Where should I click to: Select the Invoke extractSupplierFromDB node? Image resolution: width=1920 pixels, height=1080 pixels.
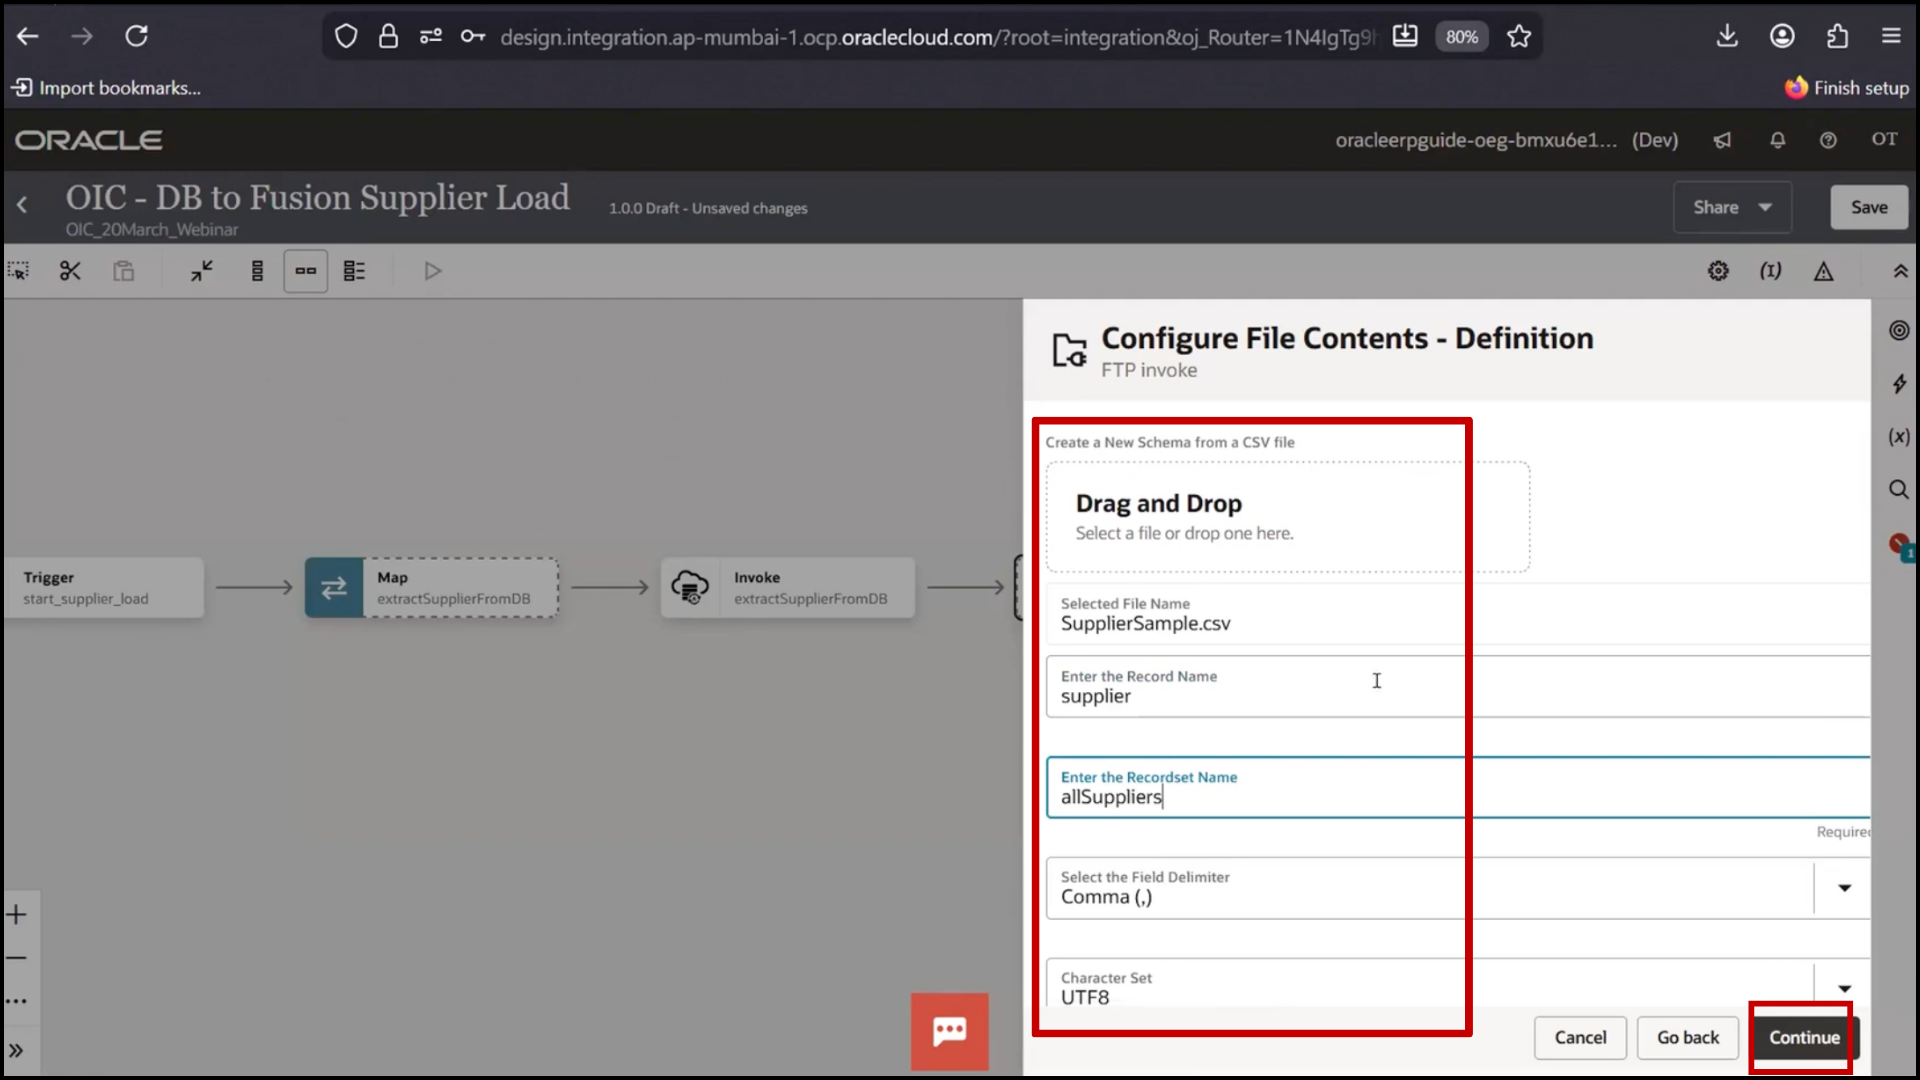point(788,588)
